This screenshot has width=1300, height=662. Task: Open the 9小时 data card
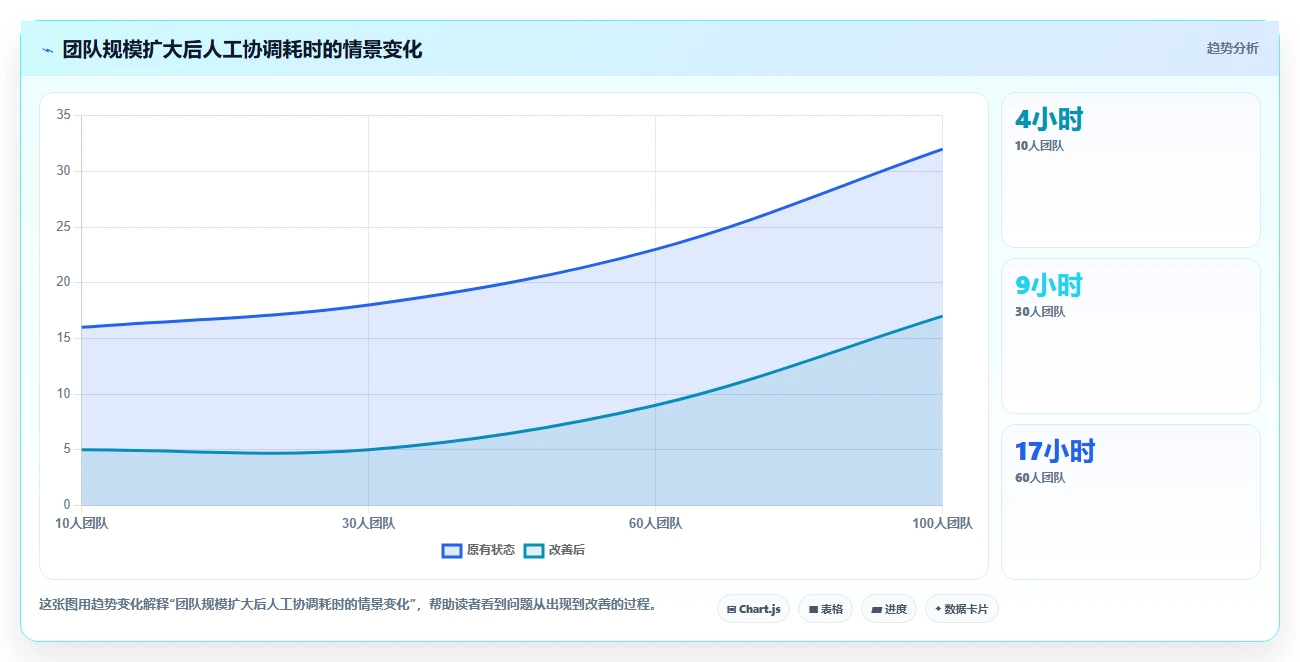pyautogui.click(x=1131, y=336)
